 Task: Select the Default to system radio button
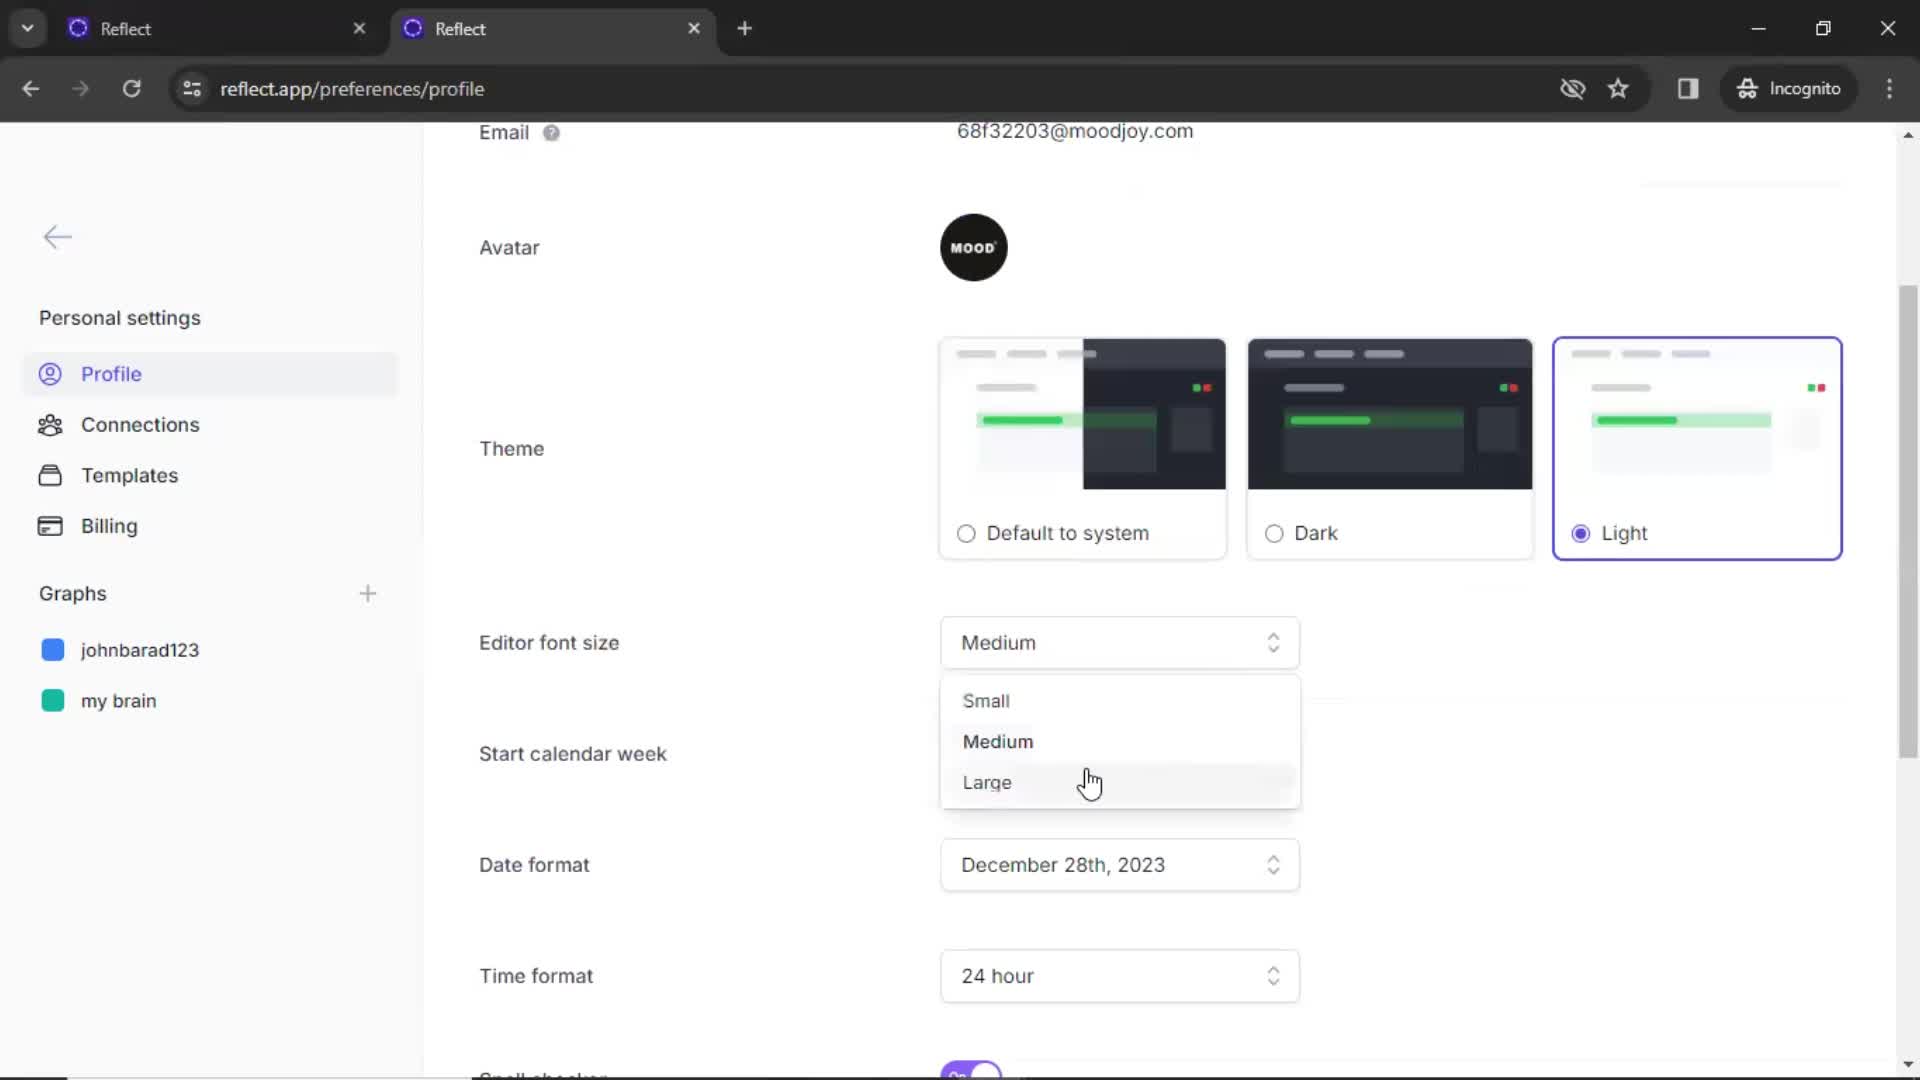[965, 533]
